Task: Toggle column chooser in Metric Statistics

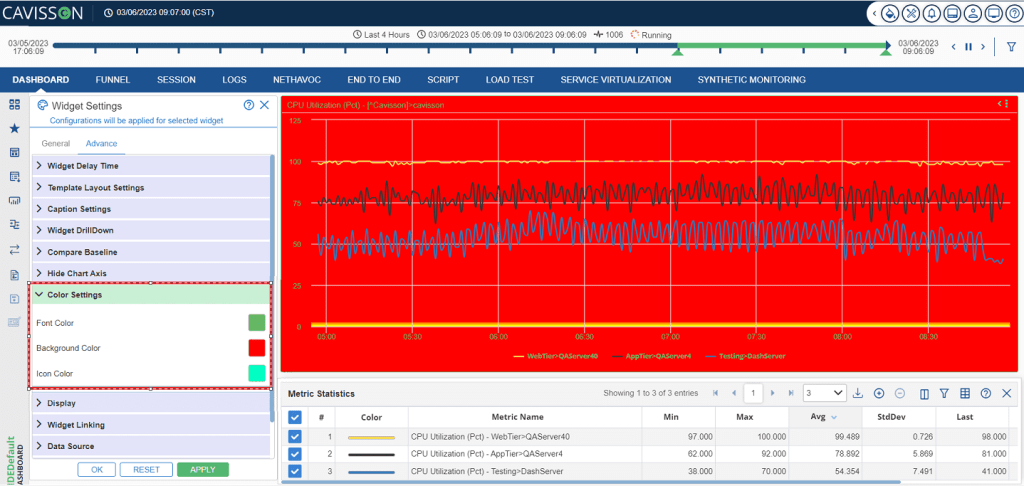Action: click(x=924, y=393)
